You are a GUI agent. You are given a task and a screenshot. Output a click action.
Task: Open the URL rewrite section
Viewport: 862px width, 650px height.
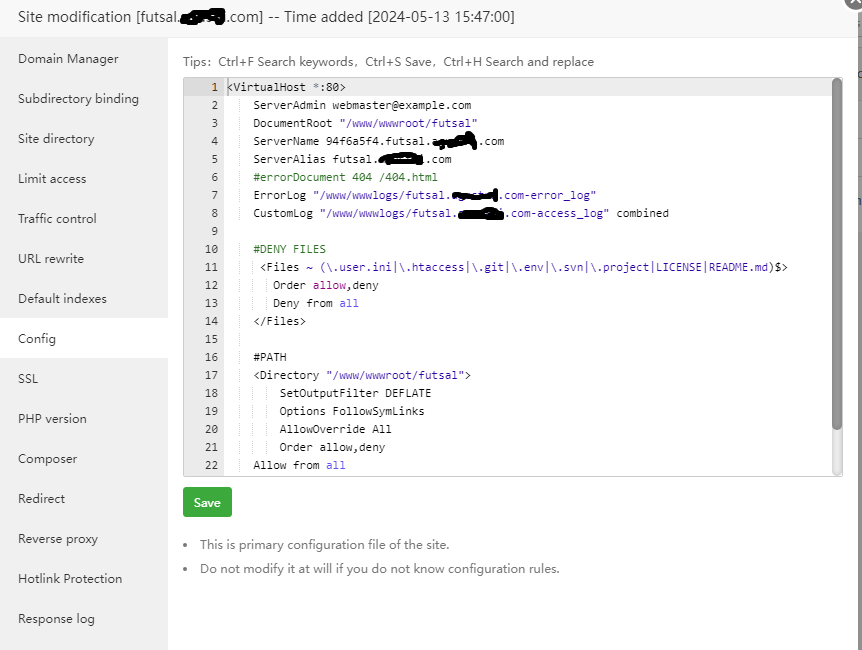(51, 259)
